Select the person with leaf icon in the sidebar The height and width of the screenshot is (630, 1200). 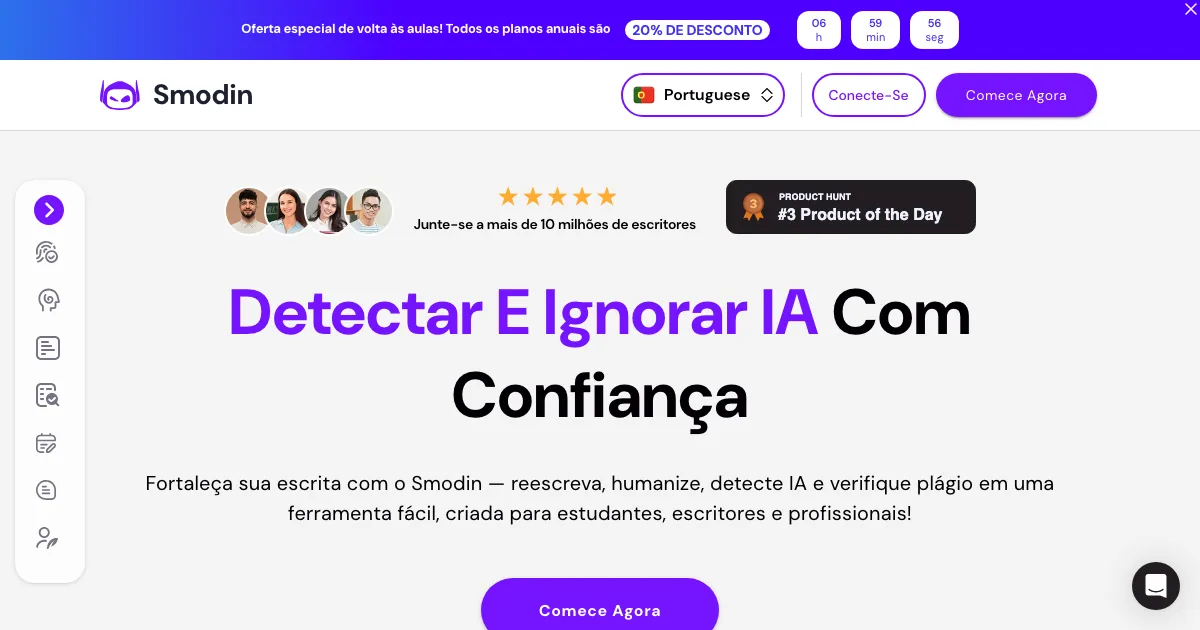tap(47, 538)
